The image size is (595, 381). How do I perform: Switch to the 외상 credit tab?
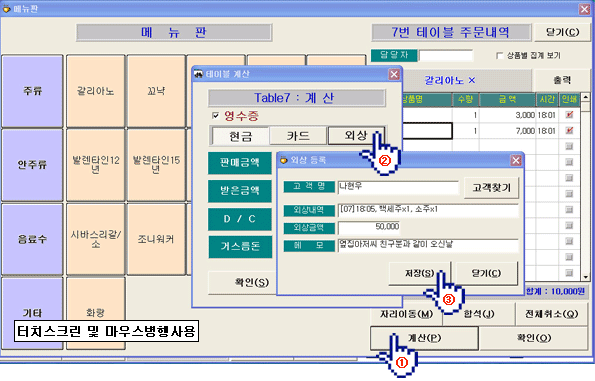coord(356,135)
